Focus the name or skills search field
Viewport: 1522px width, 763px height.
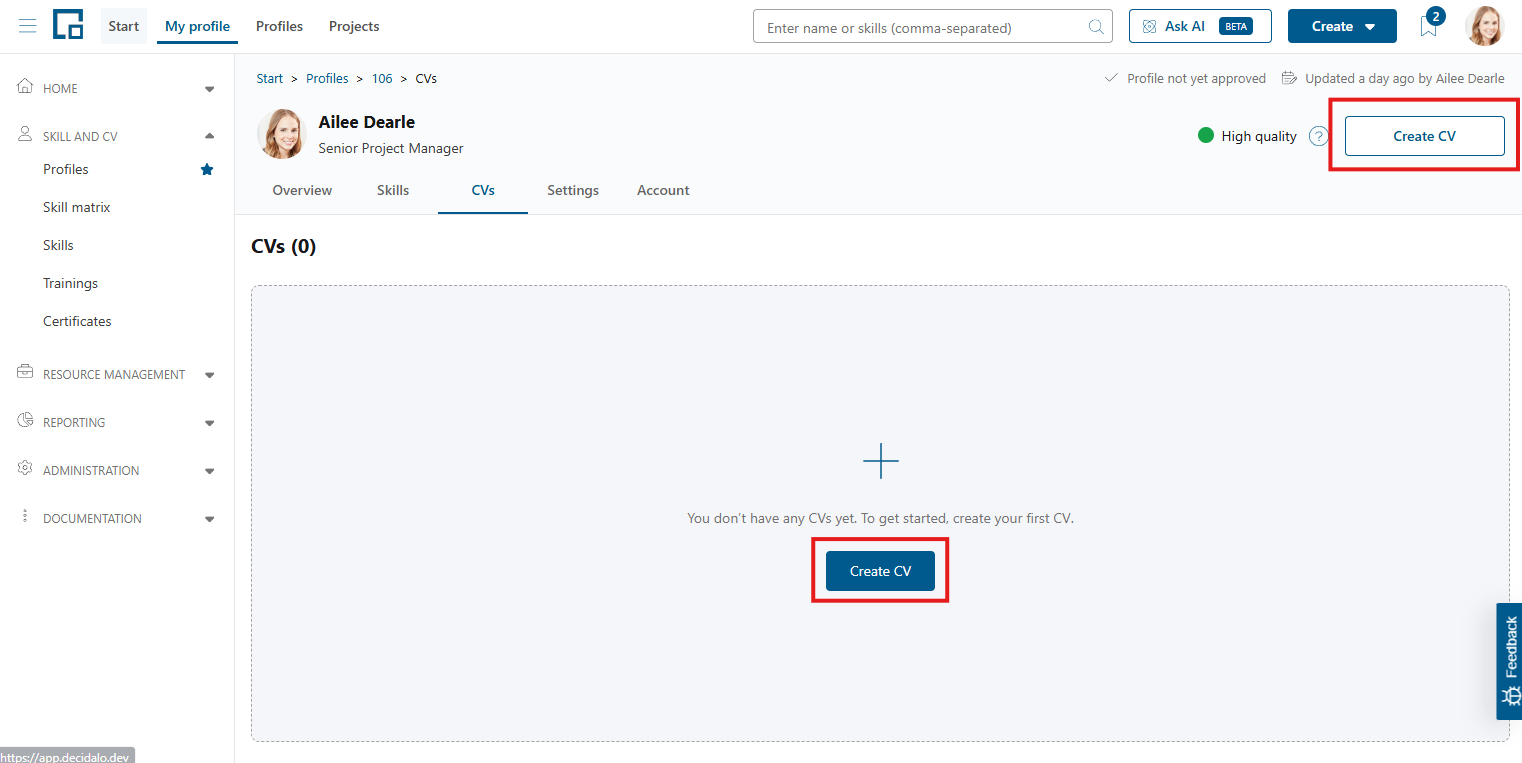(x=932, y=27)
